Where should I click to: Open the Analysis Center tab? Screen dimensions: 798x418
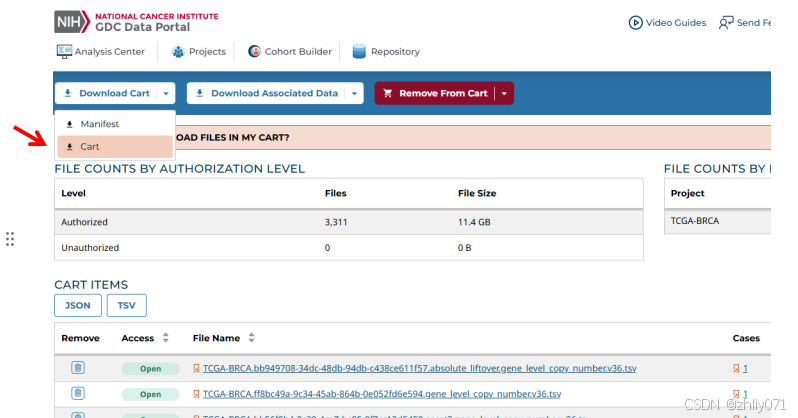click(x=101, y=51)
